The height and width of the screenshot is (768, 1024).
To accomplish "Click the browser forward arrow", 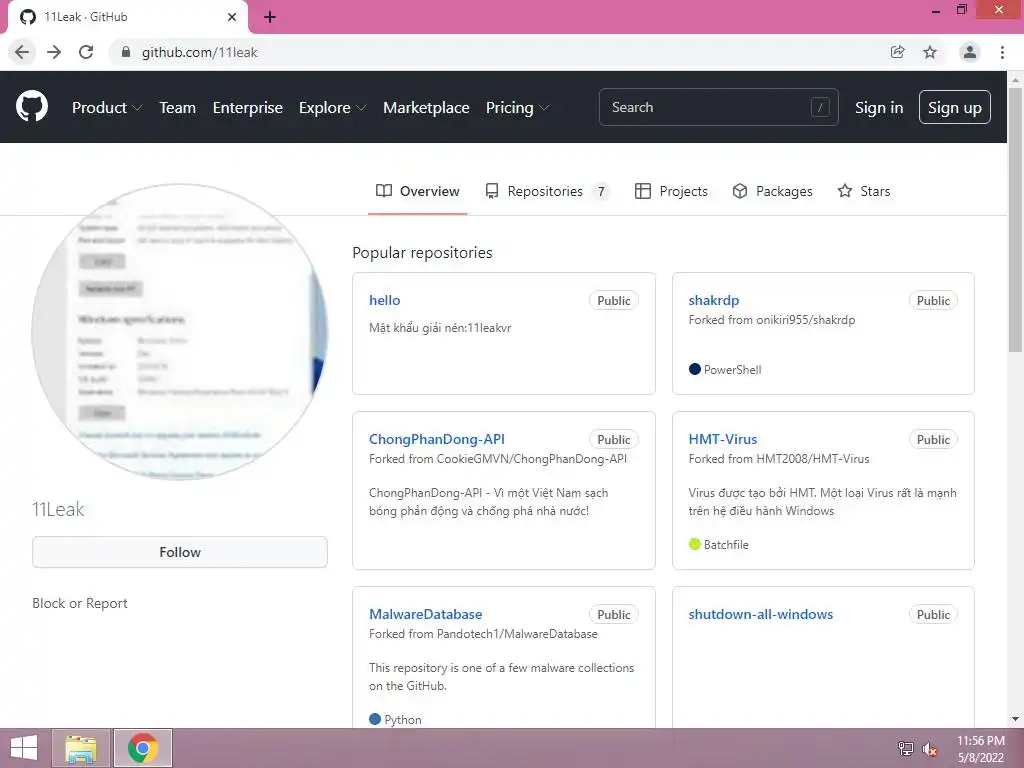I will 54,52.
